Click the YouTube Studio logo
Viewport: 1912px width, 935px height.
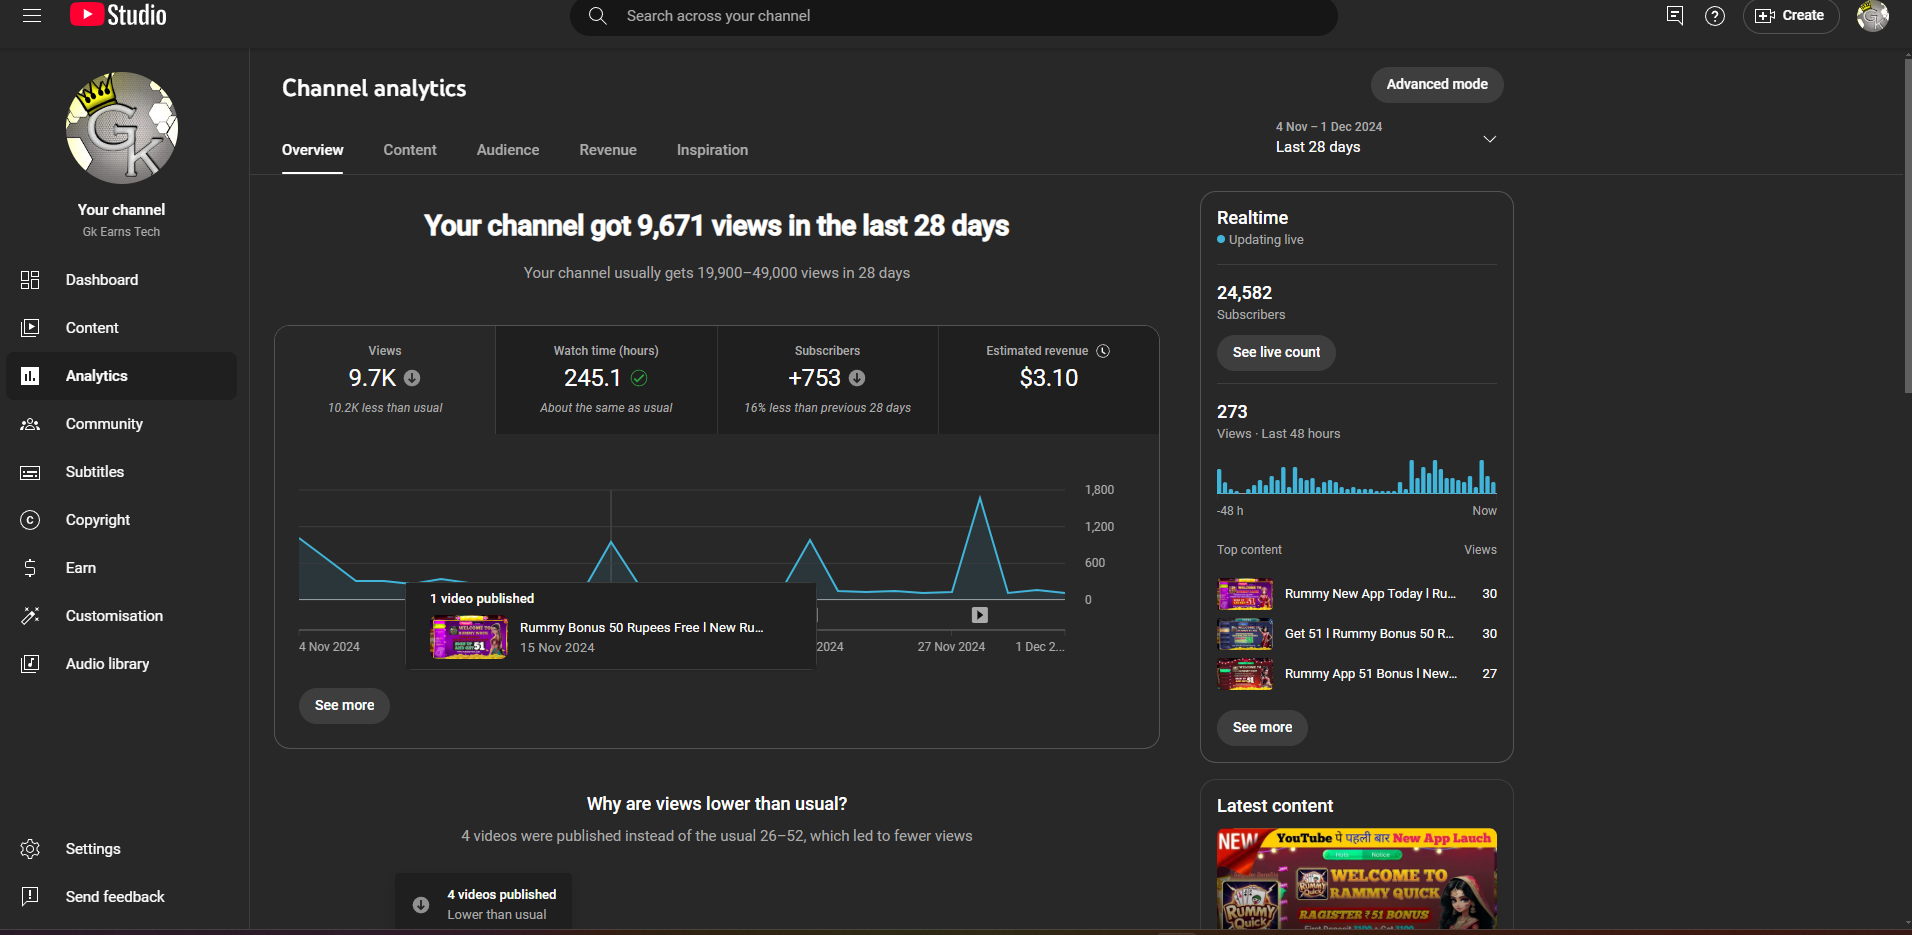[x=118, y=15]
